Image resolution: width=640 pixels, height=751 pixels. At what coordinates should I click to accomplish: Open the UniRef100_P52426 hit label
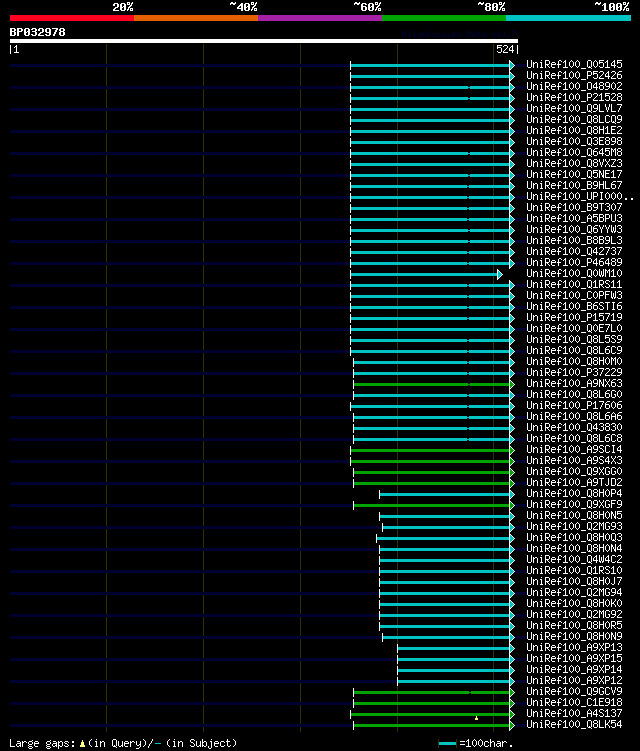coord(574,75)
